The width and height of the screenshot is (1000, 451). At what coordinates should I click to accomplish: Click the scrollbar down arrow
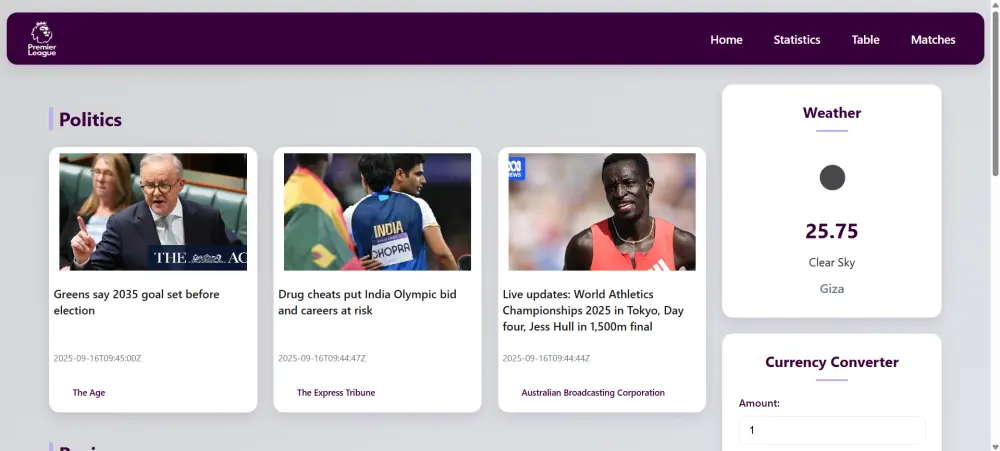click(996, 447)
